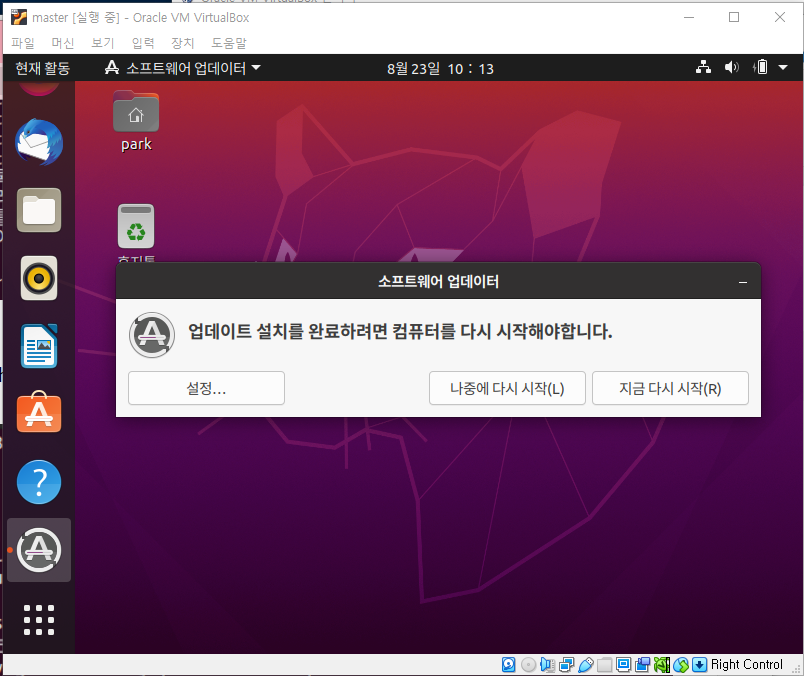Viewport: 804px width, 676px height.
Task: Click the VirtualBox mouse integration status icon
Action: click(x=681, y=665)
